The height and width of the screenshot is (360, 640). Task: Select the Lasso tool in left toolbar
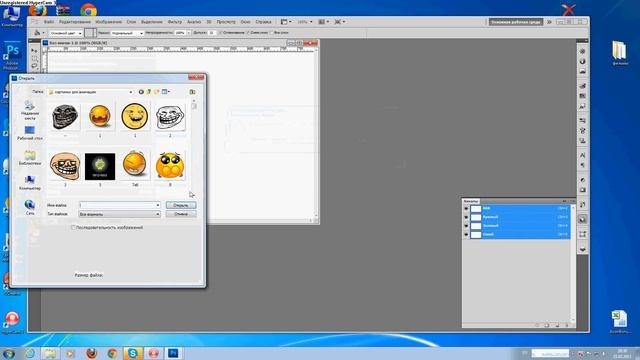[x=34, y=66]
